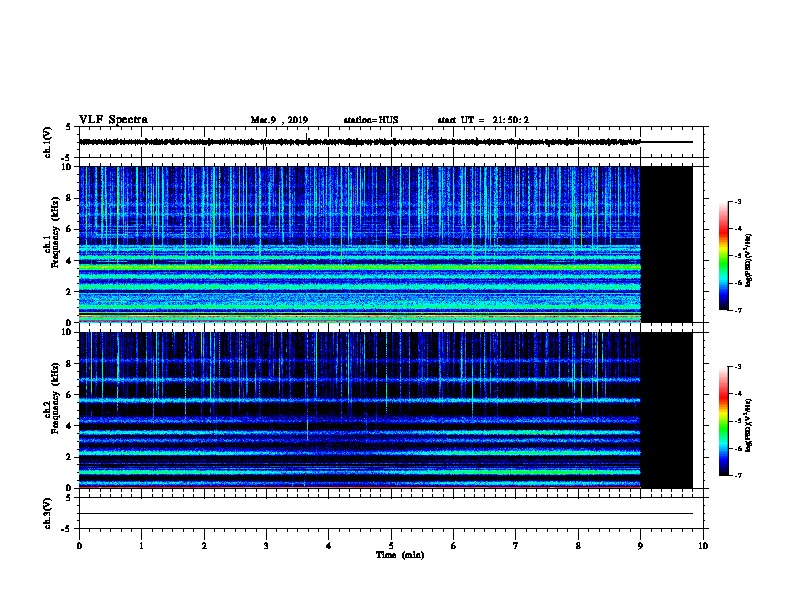Click the "Time (min)" x-axis label
792x612 pixels.
400,555
